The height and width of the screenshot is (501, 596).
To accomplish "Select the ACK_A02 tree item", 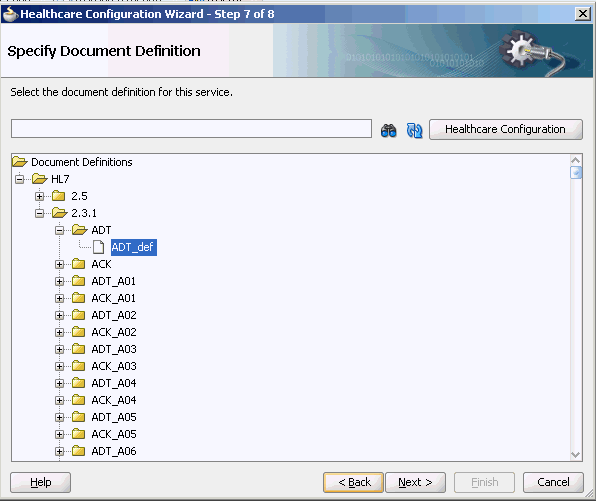I will [x=114, y=332].
